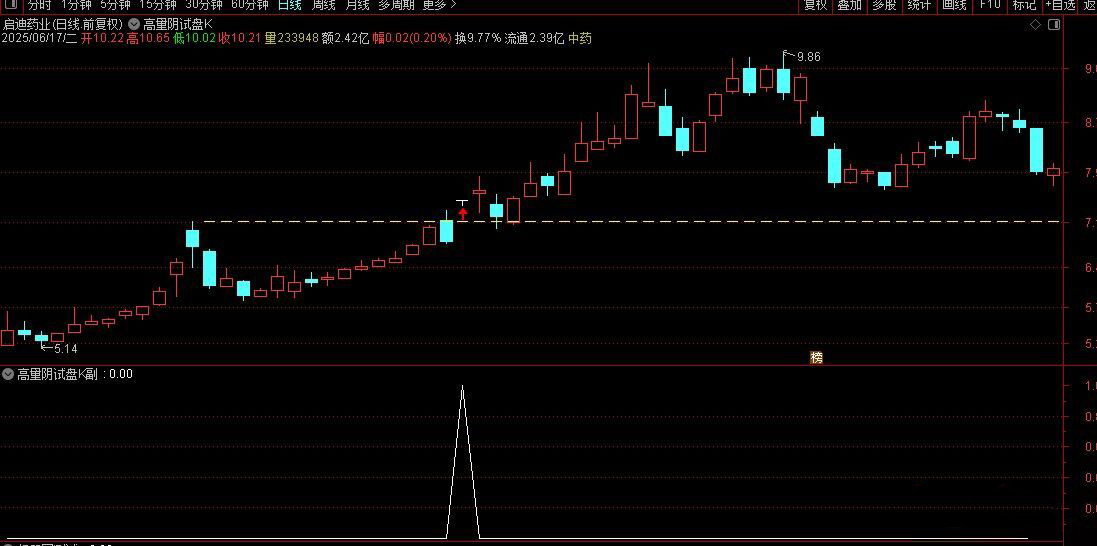Click the change value 幅0.02(0.20%)
1097x546 pixels.
pyautogui.click(x=411, y=38)
